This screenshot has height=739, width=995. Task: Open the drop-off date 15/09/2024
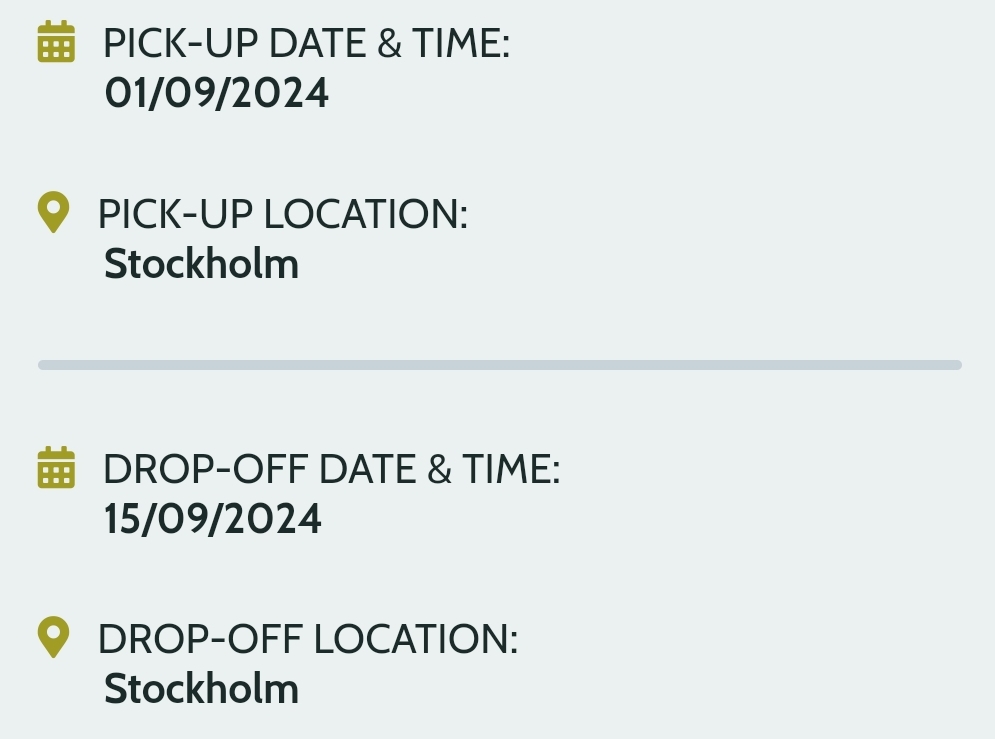click(x=213, y=519)
